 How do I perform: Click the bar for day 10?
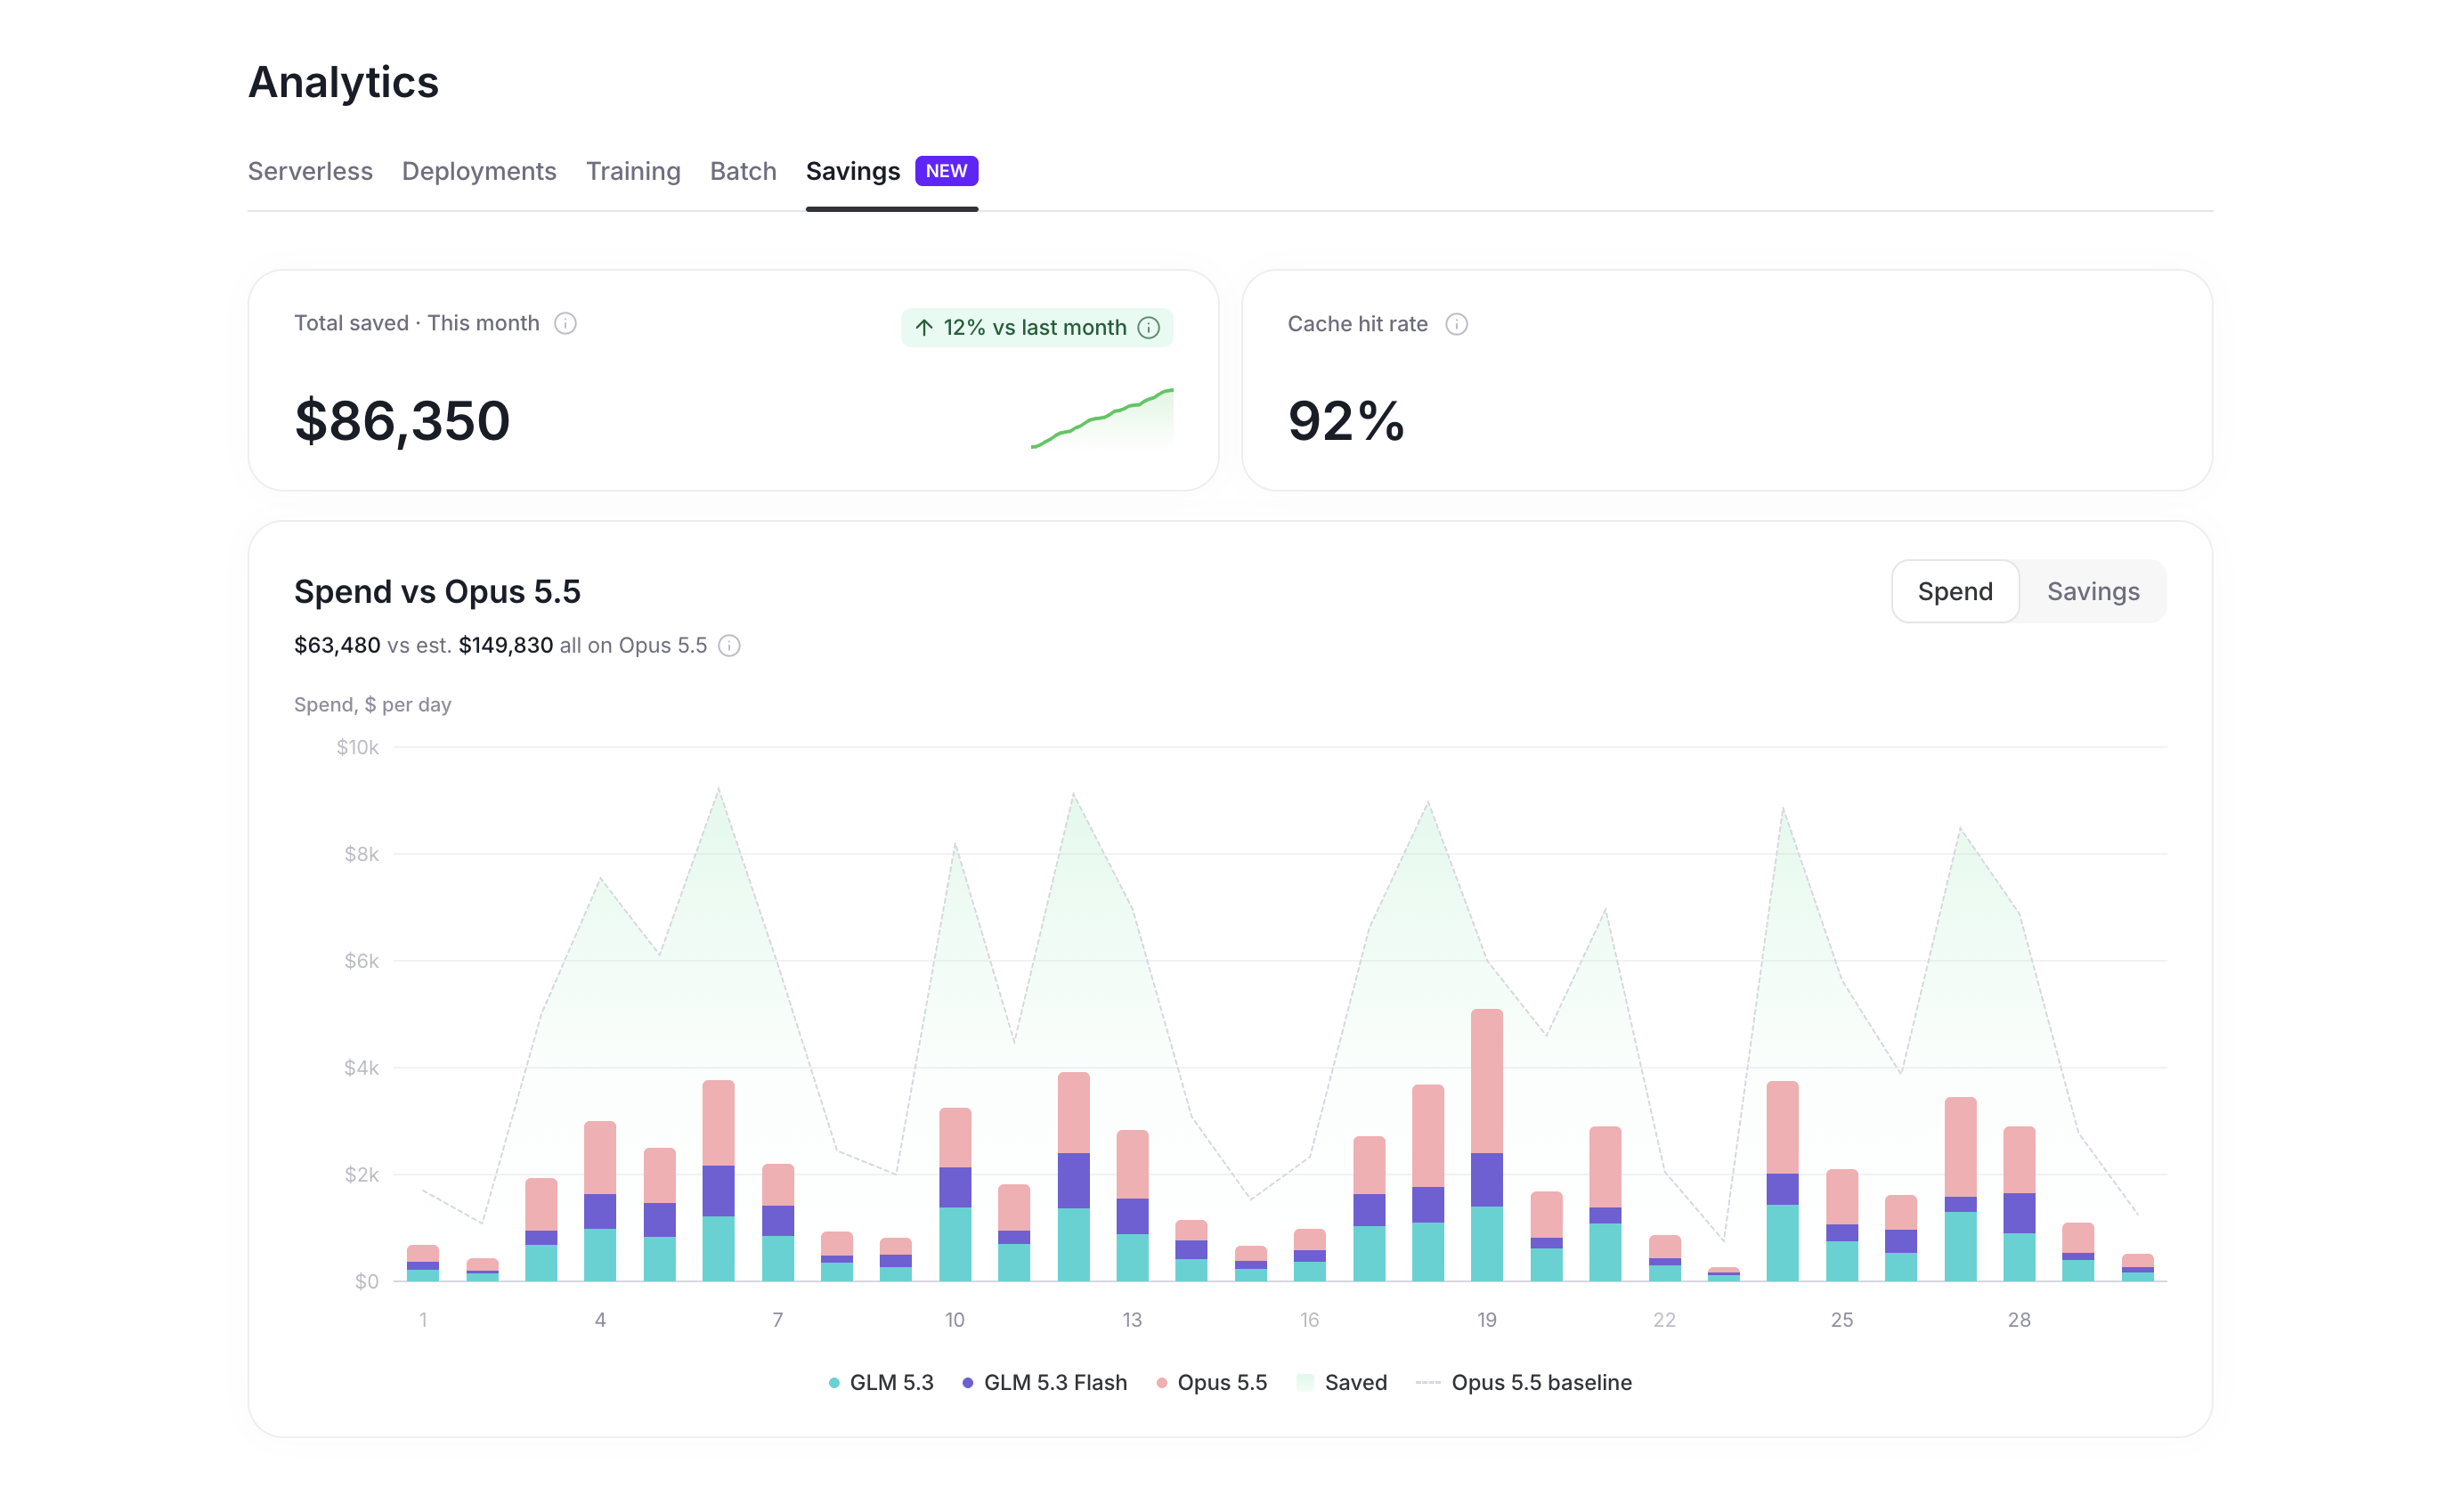[x=955, y=1194]
